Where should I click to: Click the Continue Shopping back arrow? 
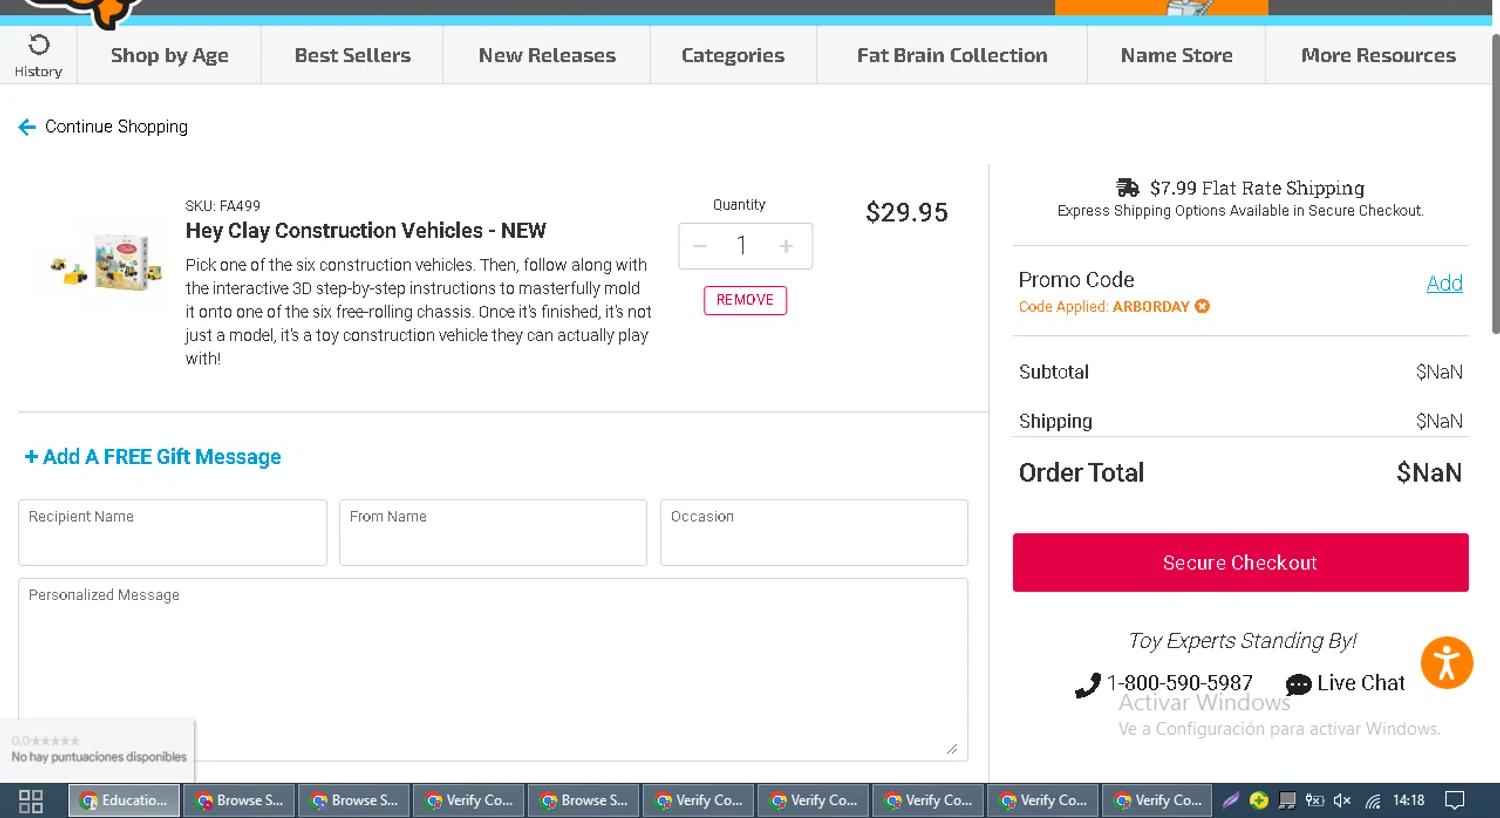[x=27, y=127]
